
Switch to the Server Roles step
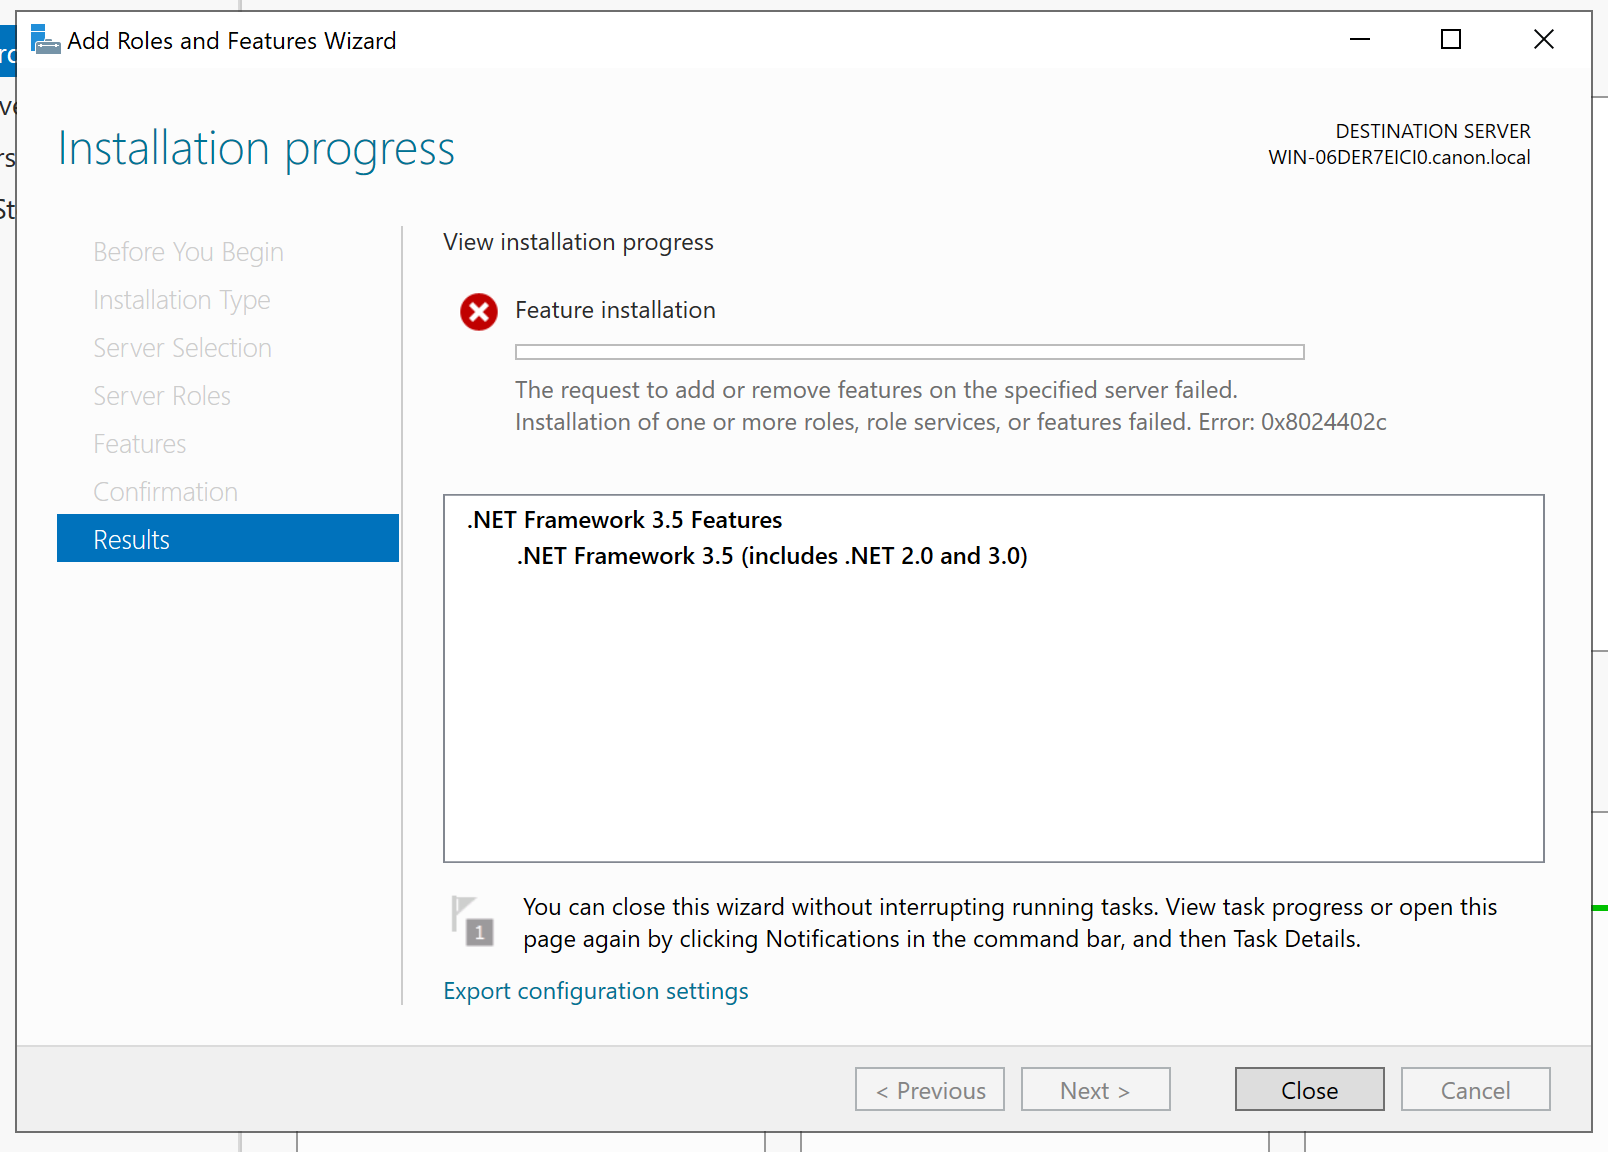point(162,396)
